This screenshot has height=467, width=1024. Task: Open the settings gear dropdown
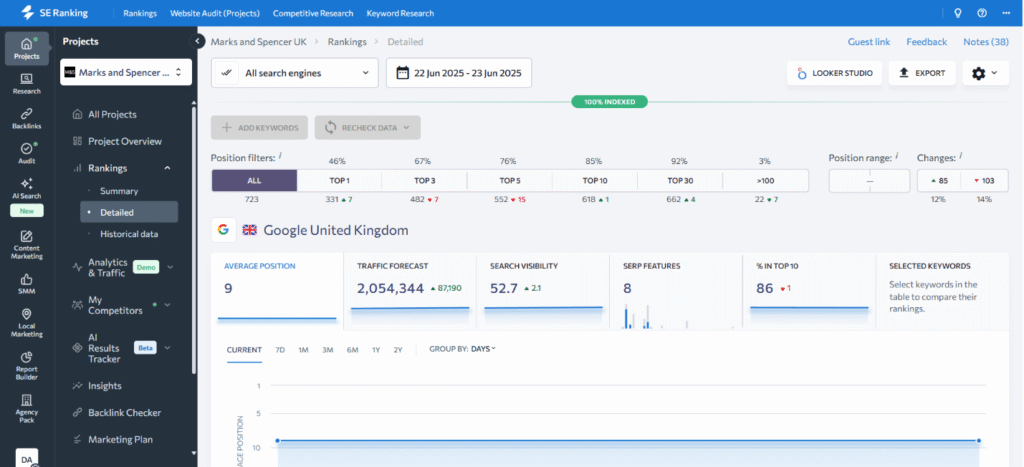(985, 73)
